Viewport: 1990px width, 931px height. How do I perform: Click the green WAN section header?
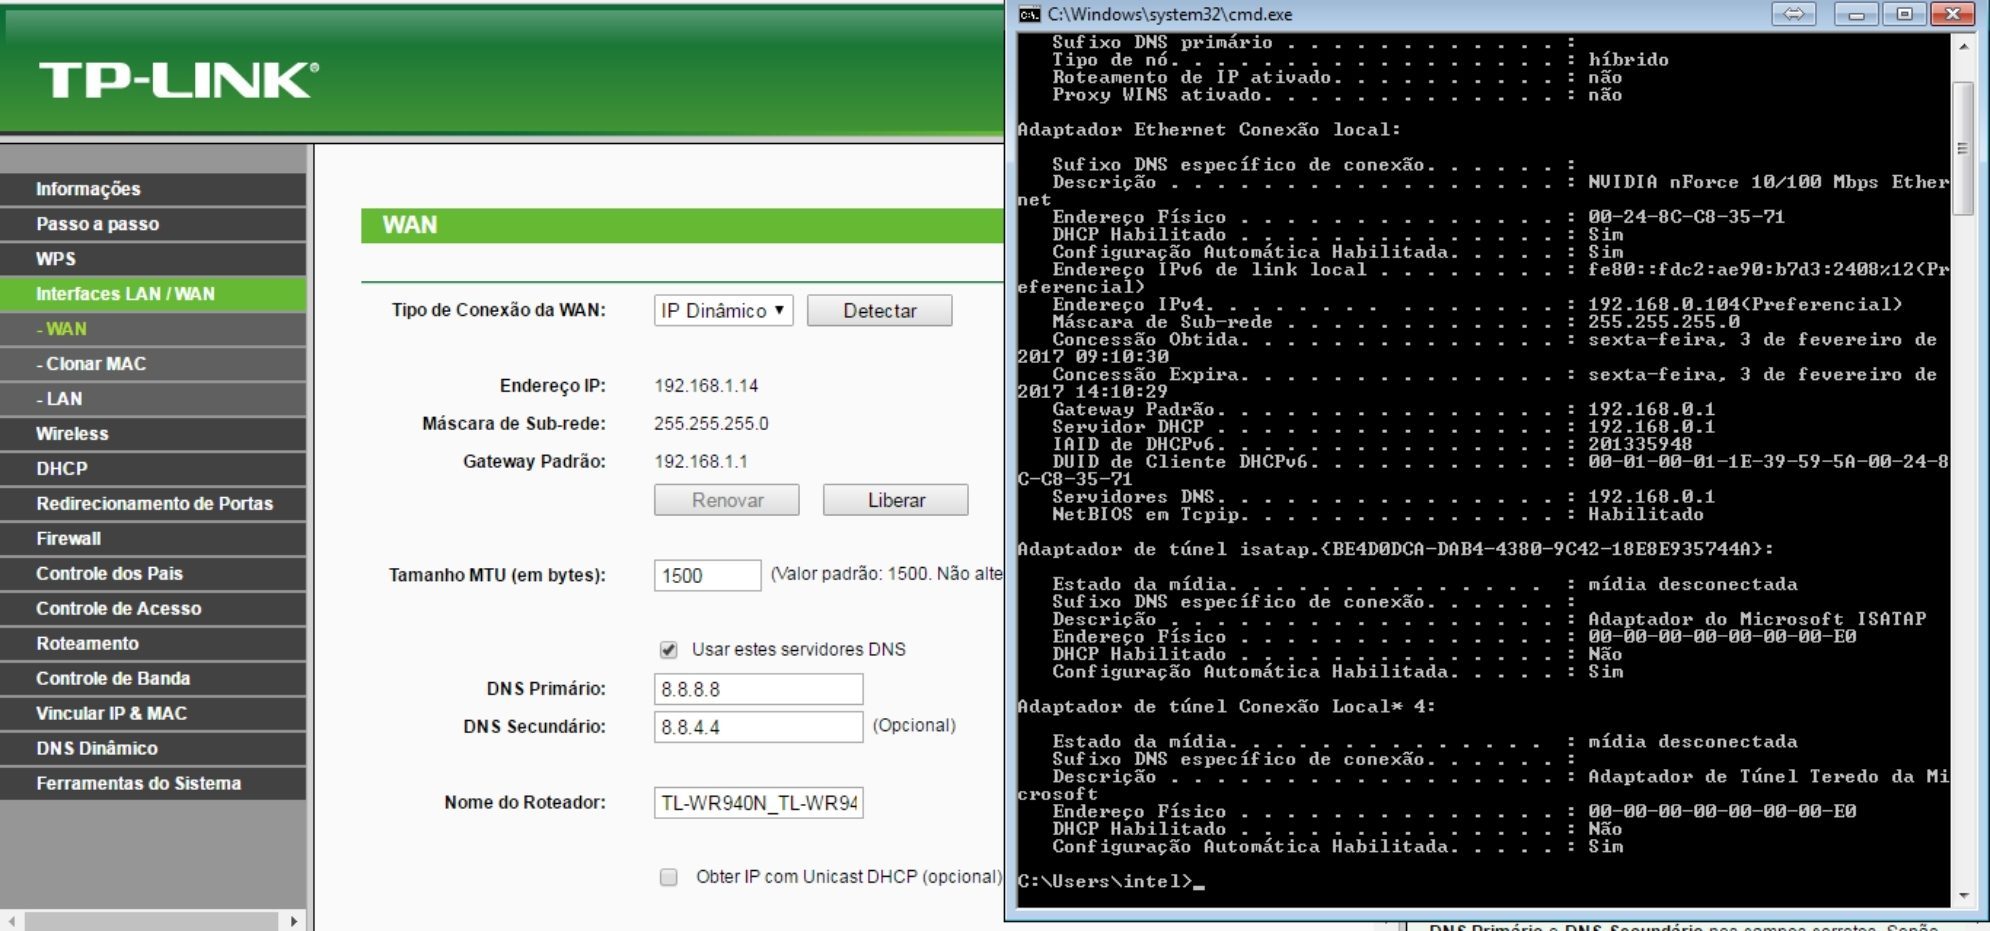coord(682,226)
